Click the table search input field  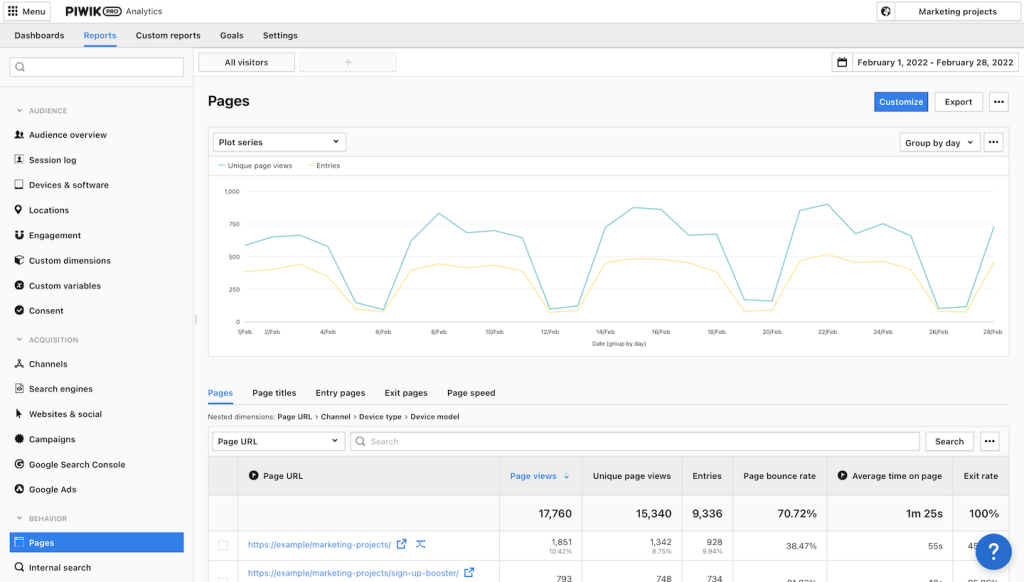[x=634, y=441]
